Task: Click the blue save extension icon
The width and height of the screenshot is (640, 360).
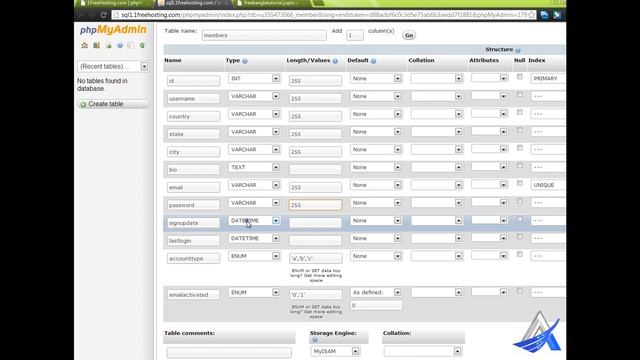Action: point(544,15)
